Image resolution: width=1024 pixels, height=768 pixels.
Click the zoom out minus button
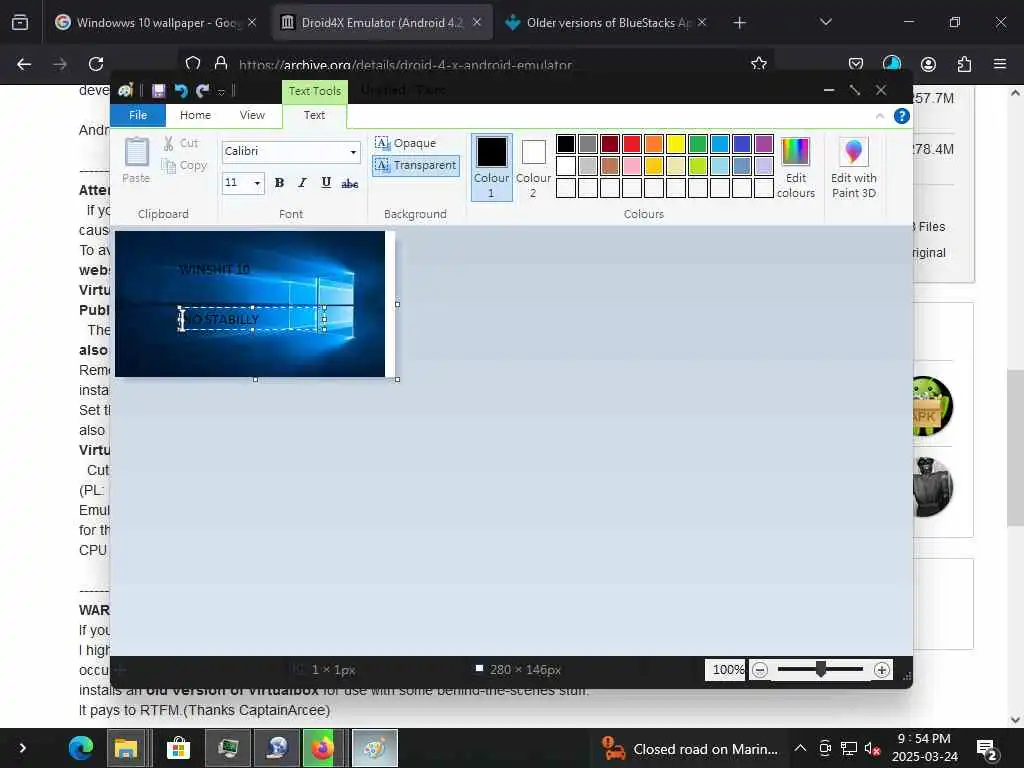[760, 670]
